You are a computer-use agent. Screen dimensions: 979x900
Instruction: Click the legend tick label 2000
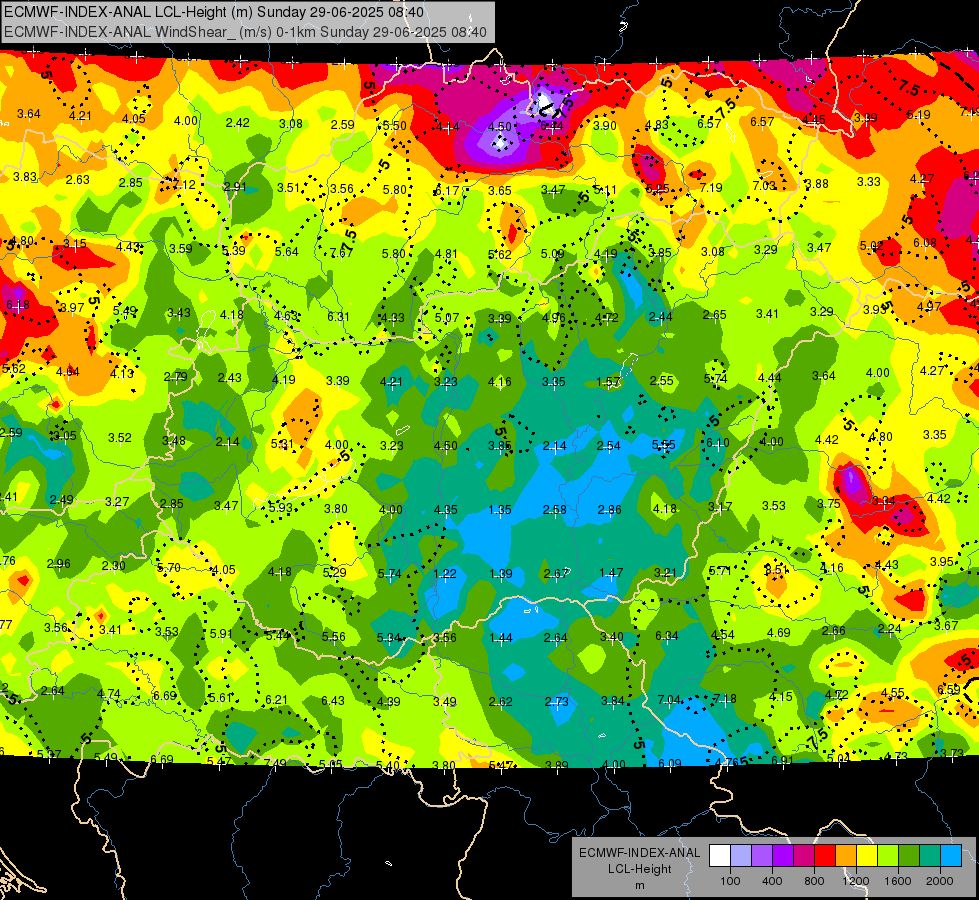pos(940,881)
